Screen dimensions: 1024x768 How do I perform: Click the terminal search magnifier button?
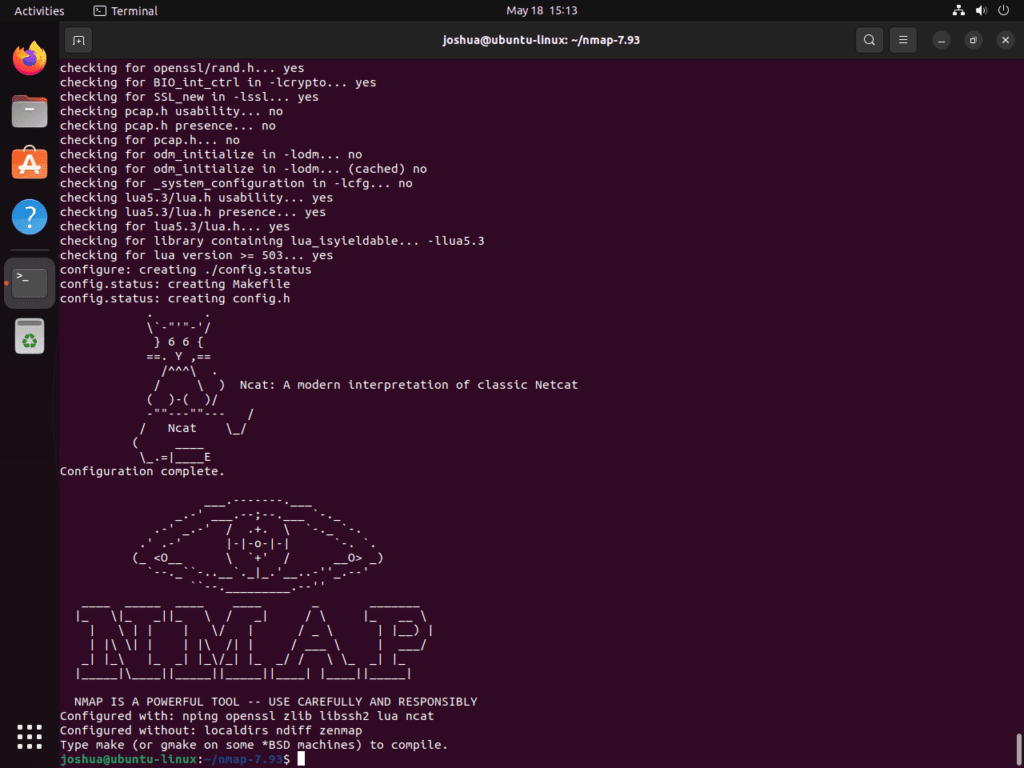pos(869,40)
